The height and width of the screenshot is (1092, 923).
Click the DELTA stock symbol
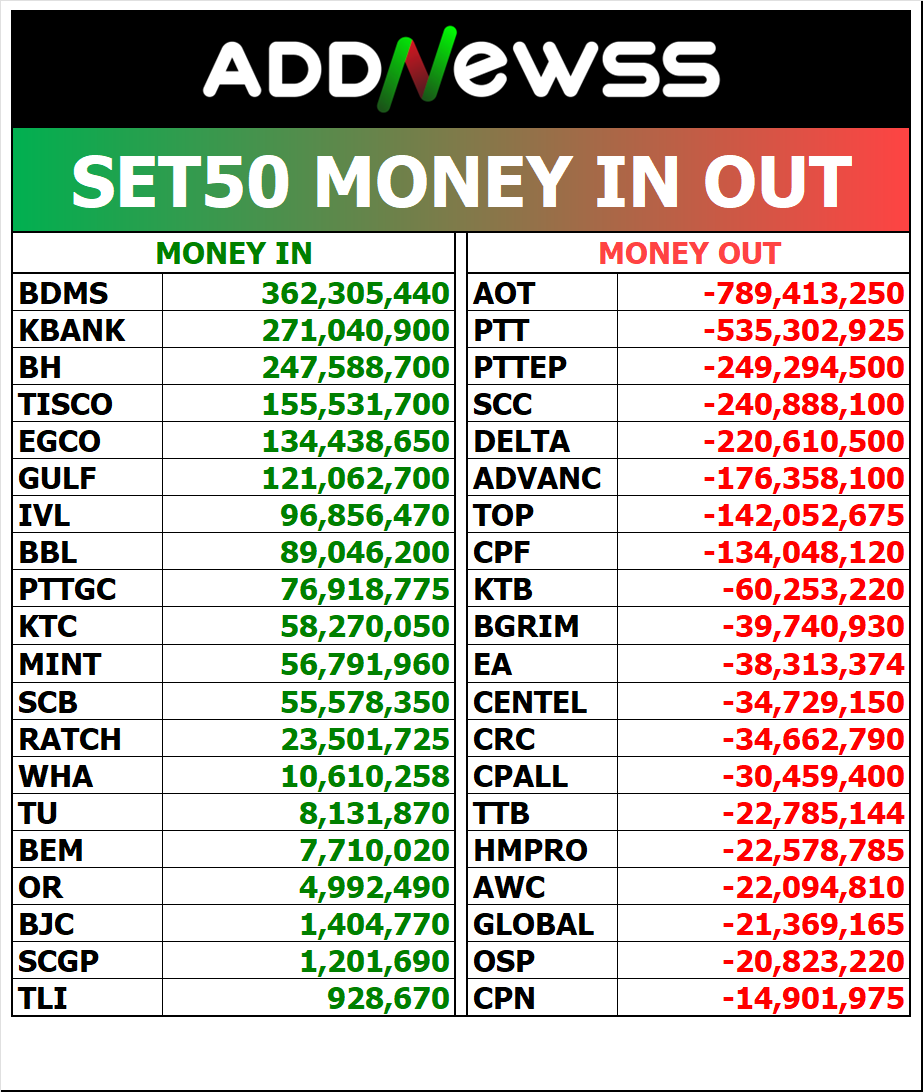pyautogui.click(x=522, y=441)
